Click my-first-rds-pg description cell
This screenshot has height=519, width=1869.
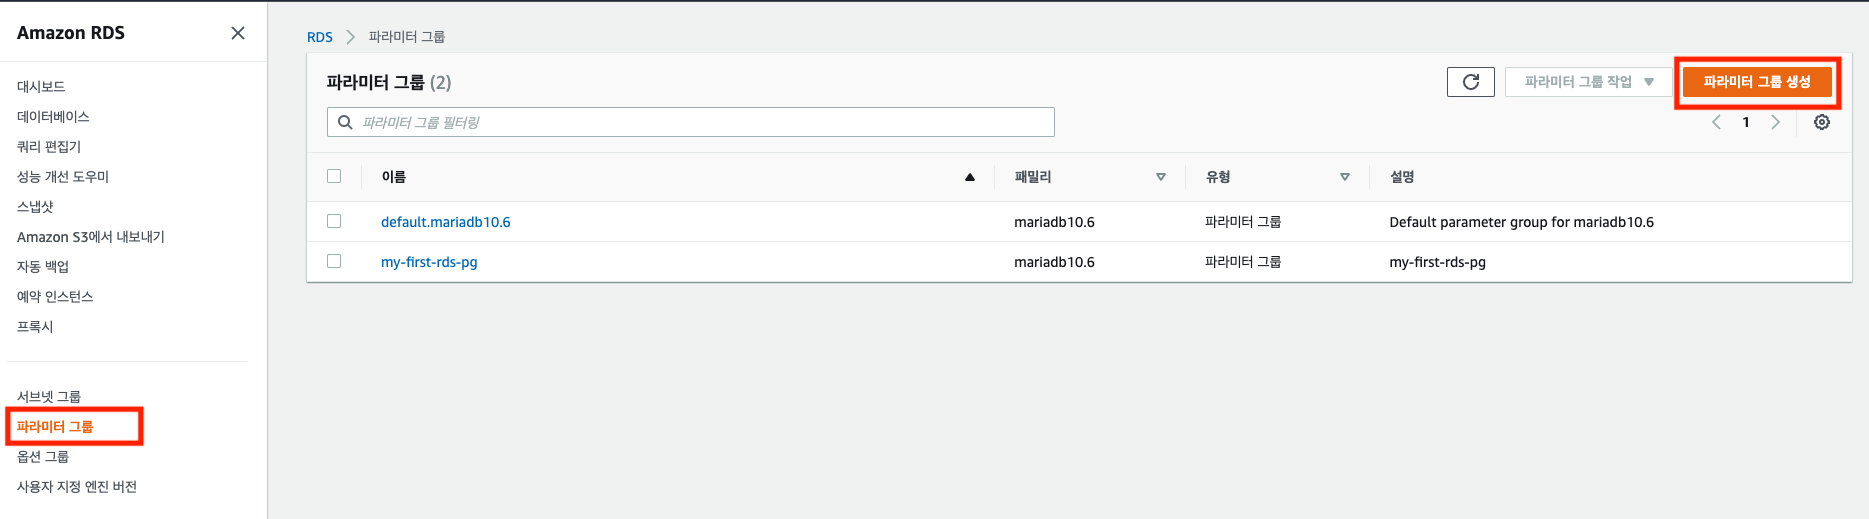tap(1437, 262)
